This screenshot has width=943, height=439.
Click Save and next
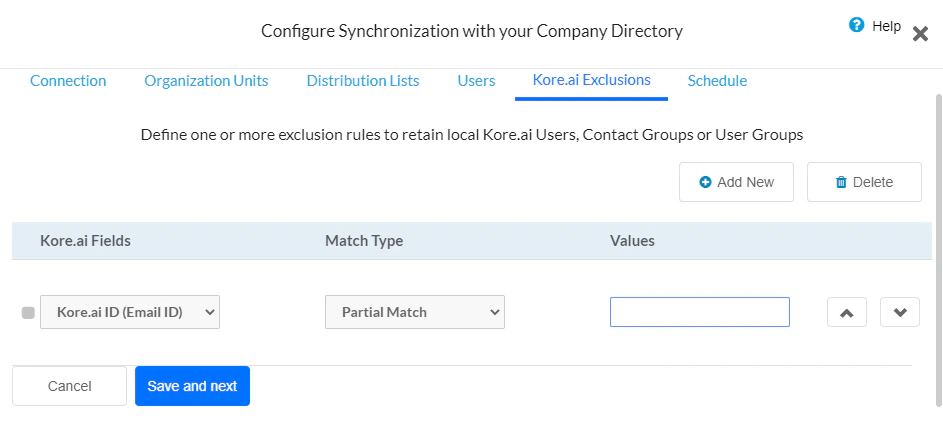coord(192,386)
